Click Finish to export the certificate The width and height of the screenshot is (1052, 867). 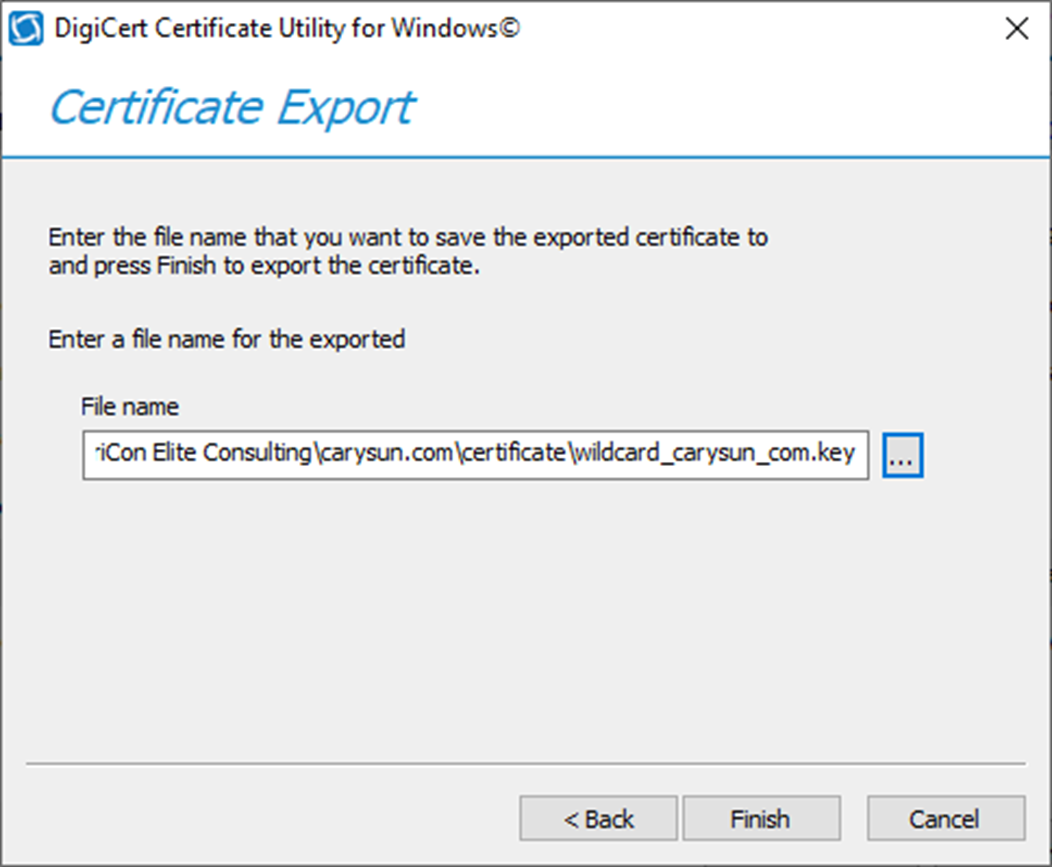tap(761, 818)
